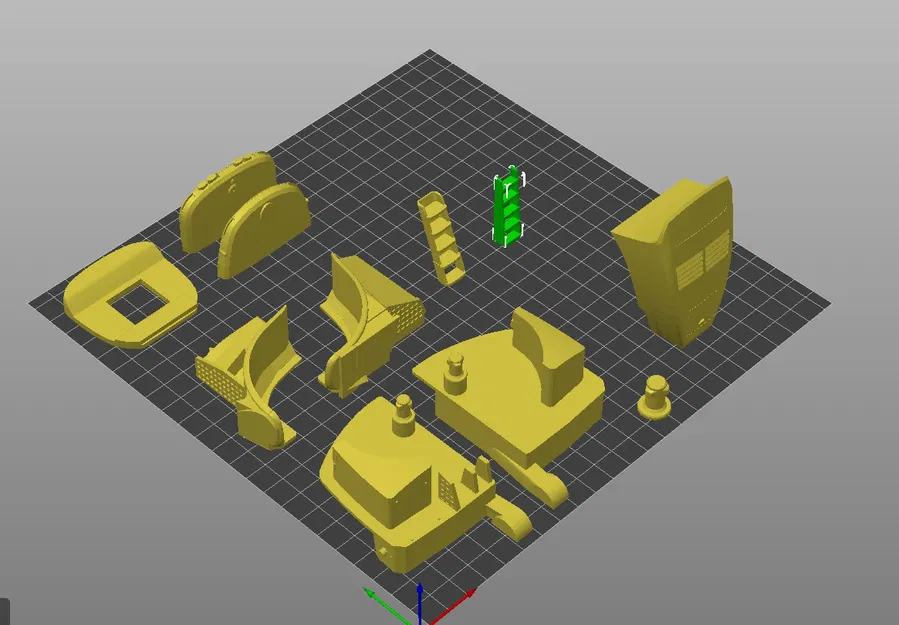Select the green highlighted ladder model
The image size is (899, 625).
click(507, 206)
